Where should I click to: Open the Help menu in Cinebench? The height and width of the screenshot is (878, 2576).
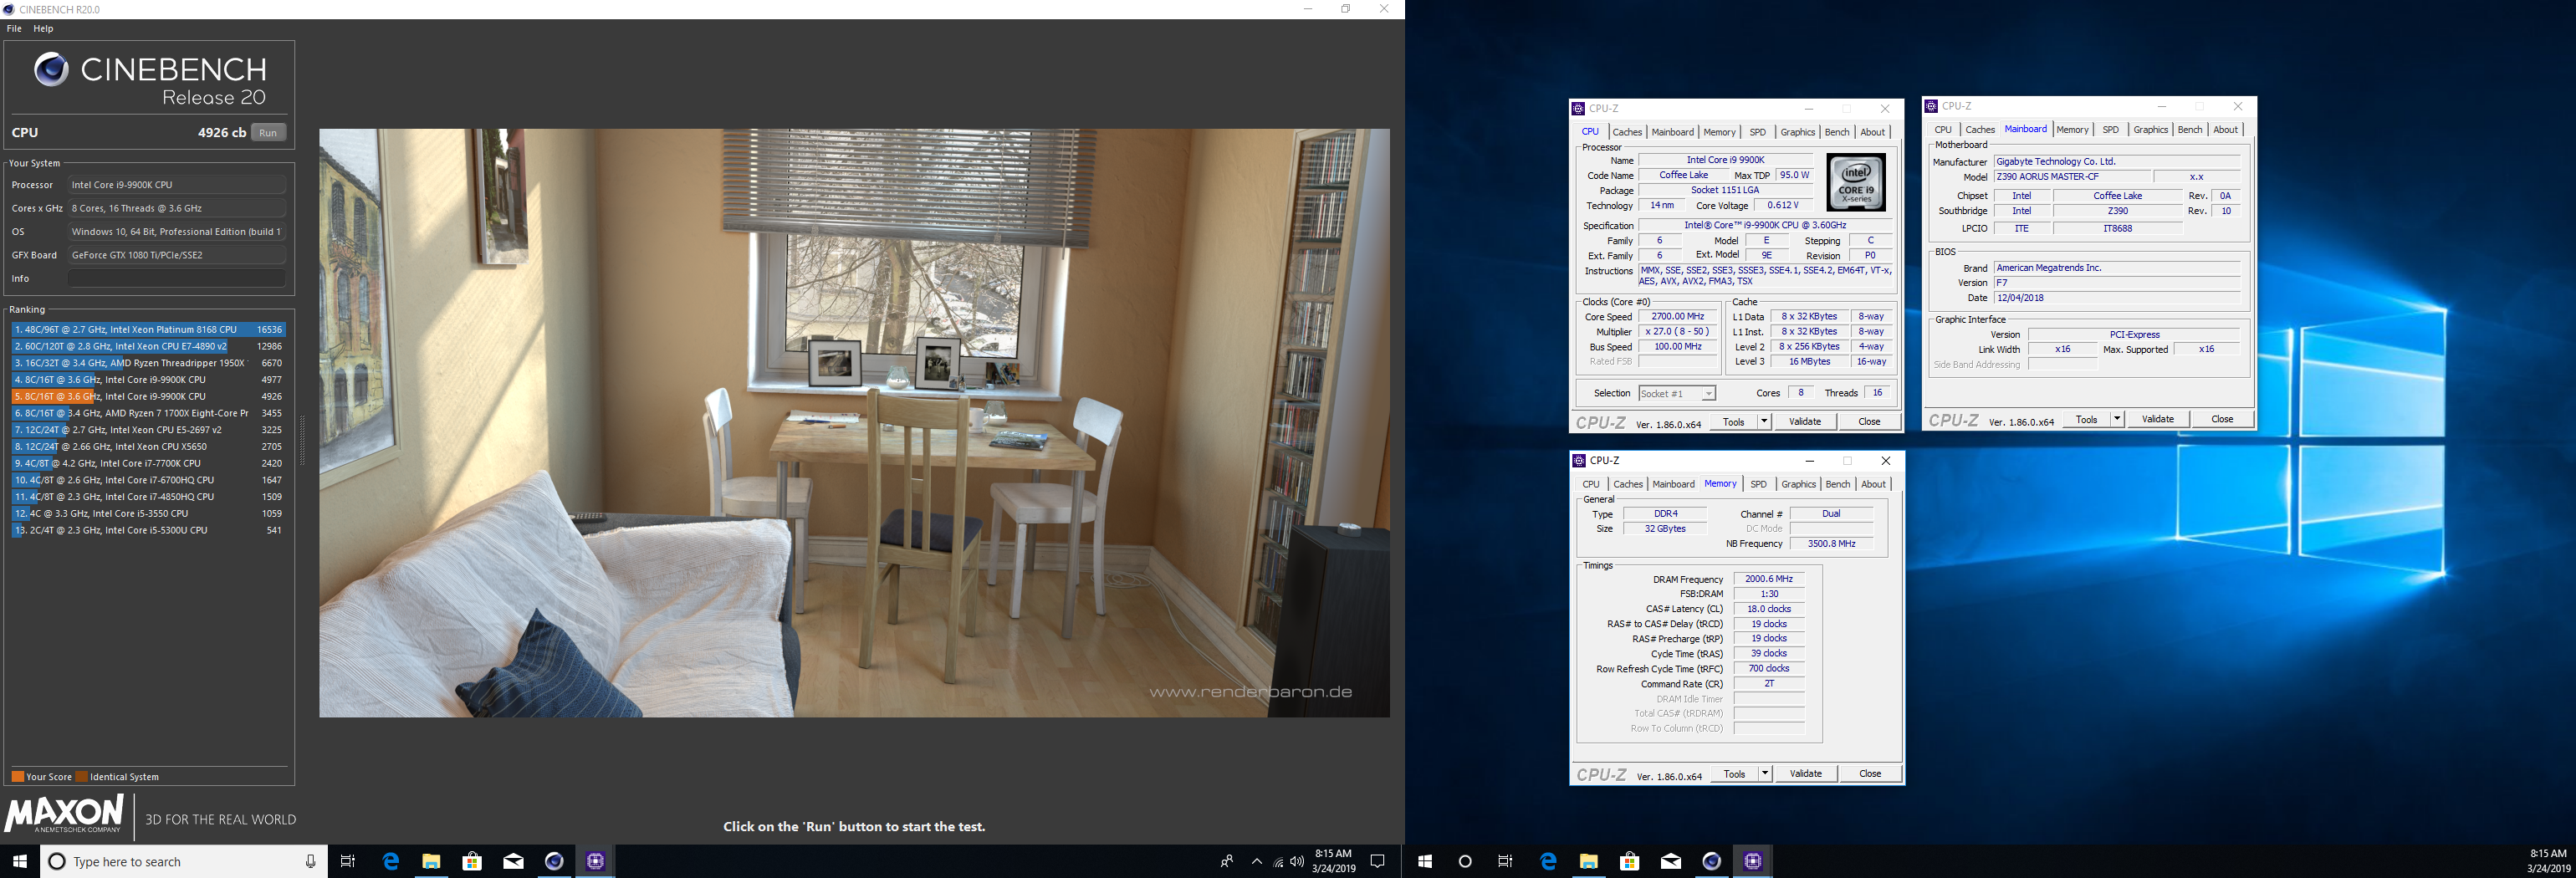click(x=43, y=29)
